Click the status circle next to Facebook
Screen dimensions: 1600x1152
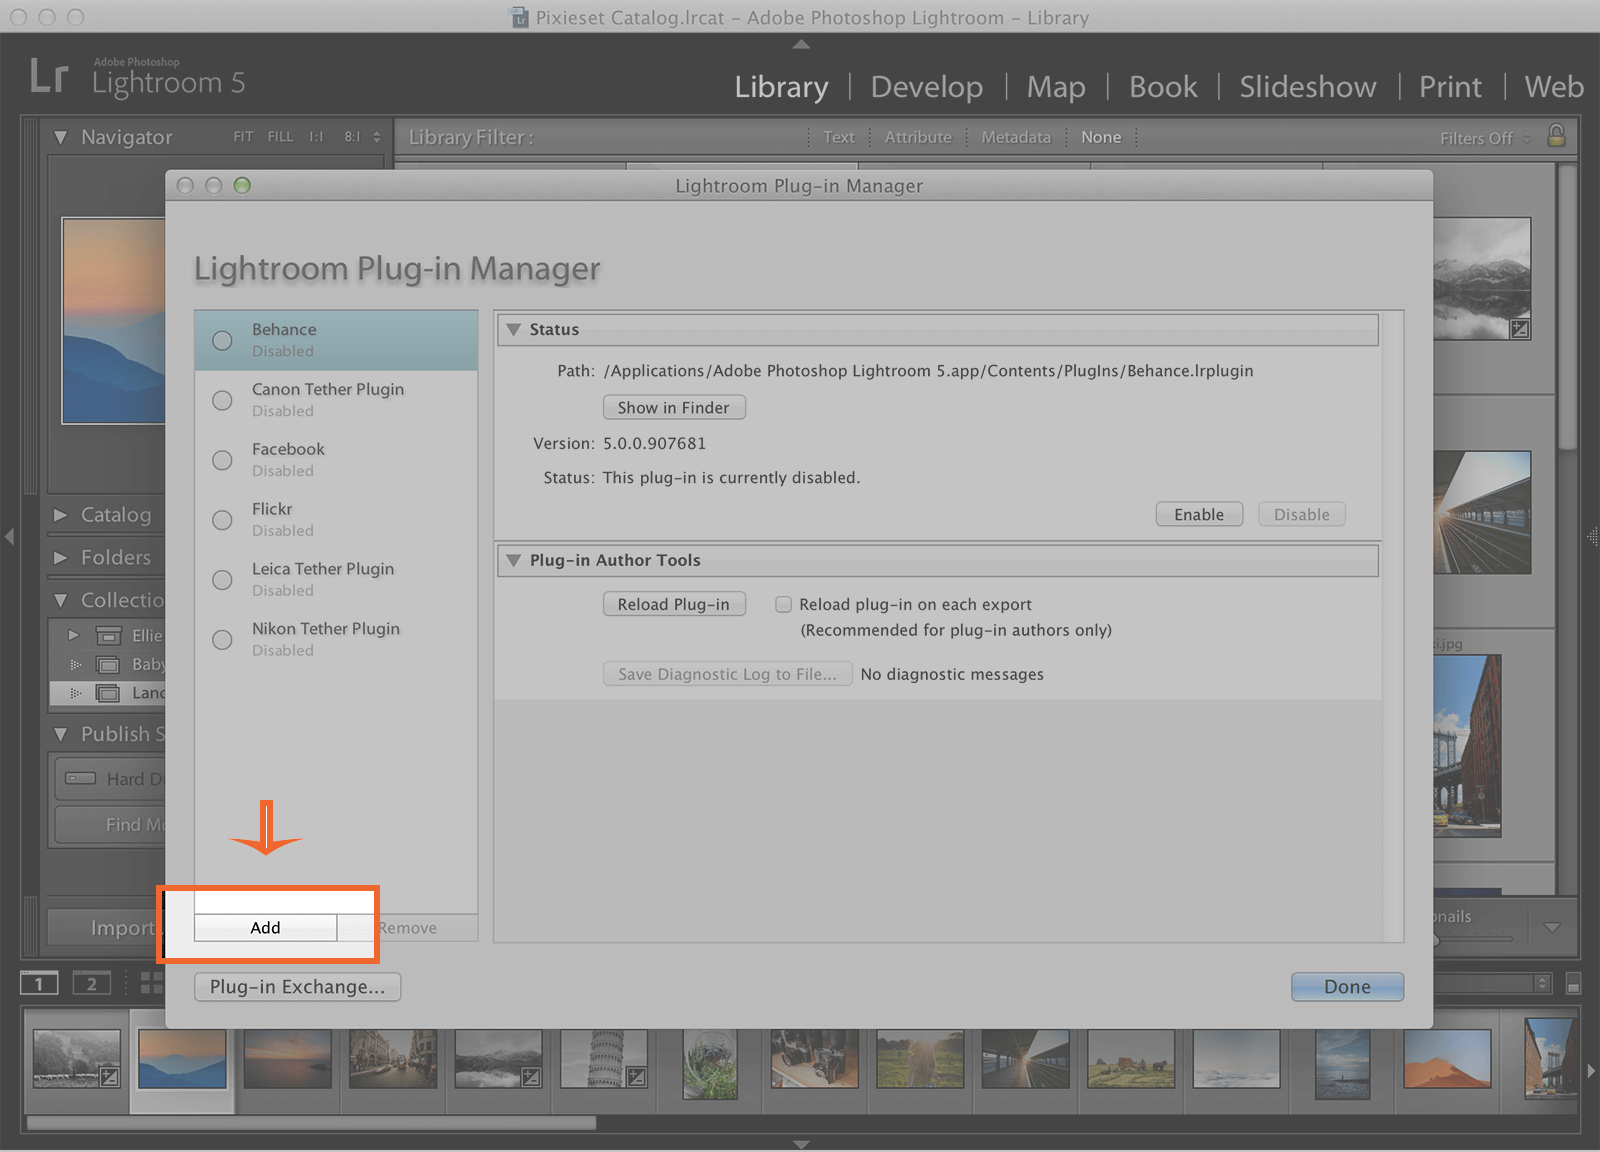point(222,460)
